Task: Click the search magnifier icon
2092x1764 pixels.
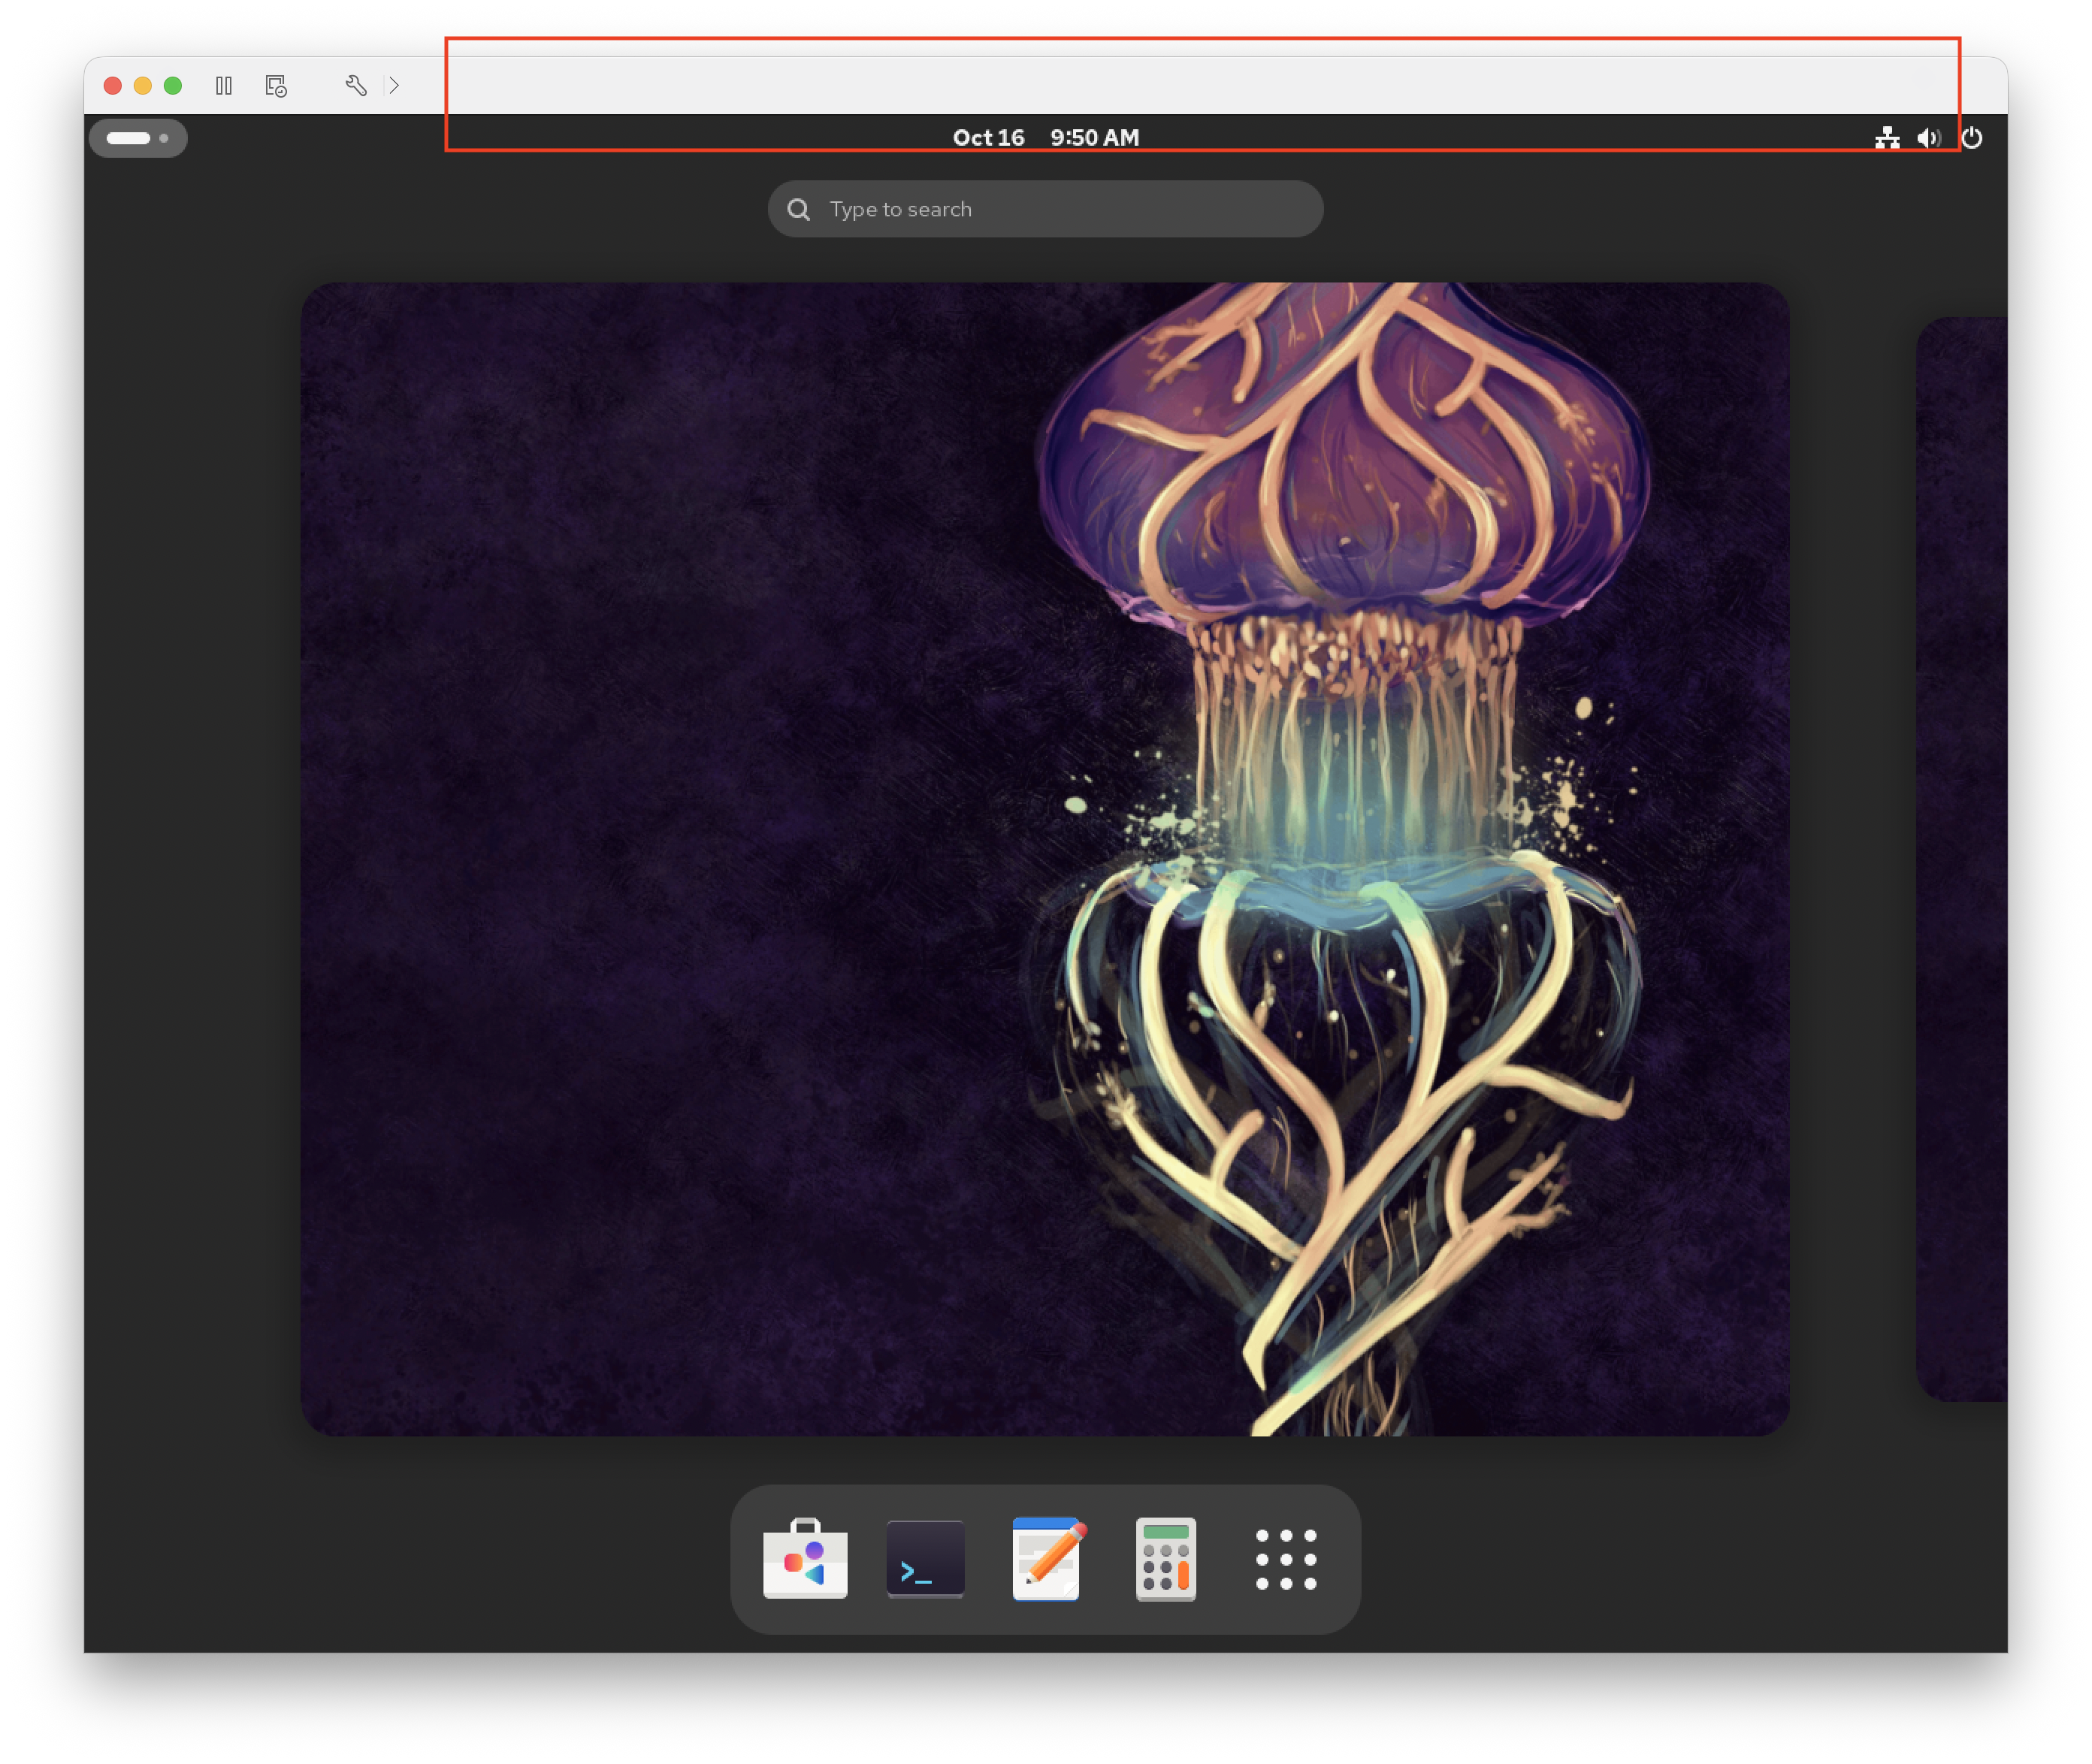Action: 798,209
